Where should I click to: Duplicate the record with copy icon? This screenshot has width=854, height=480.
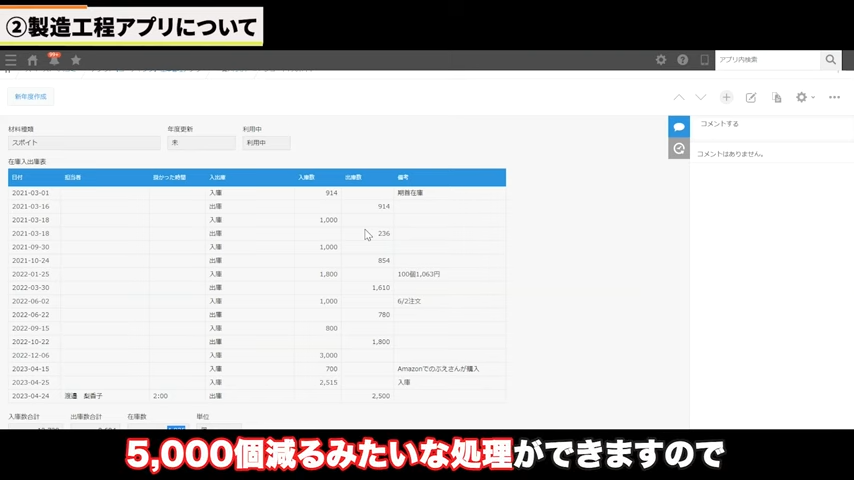pyautogui.click(x=777, y=98)
